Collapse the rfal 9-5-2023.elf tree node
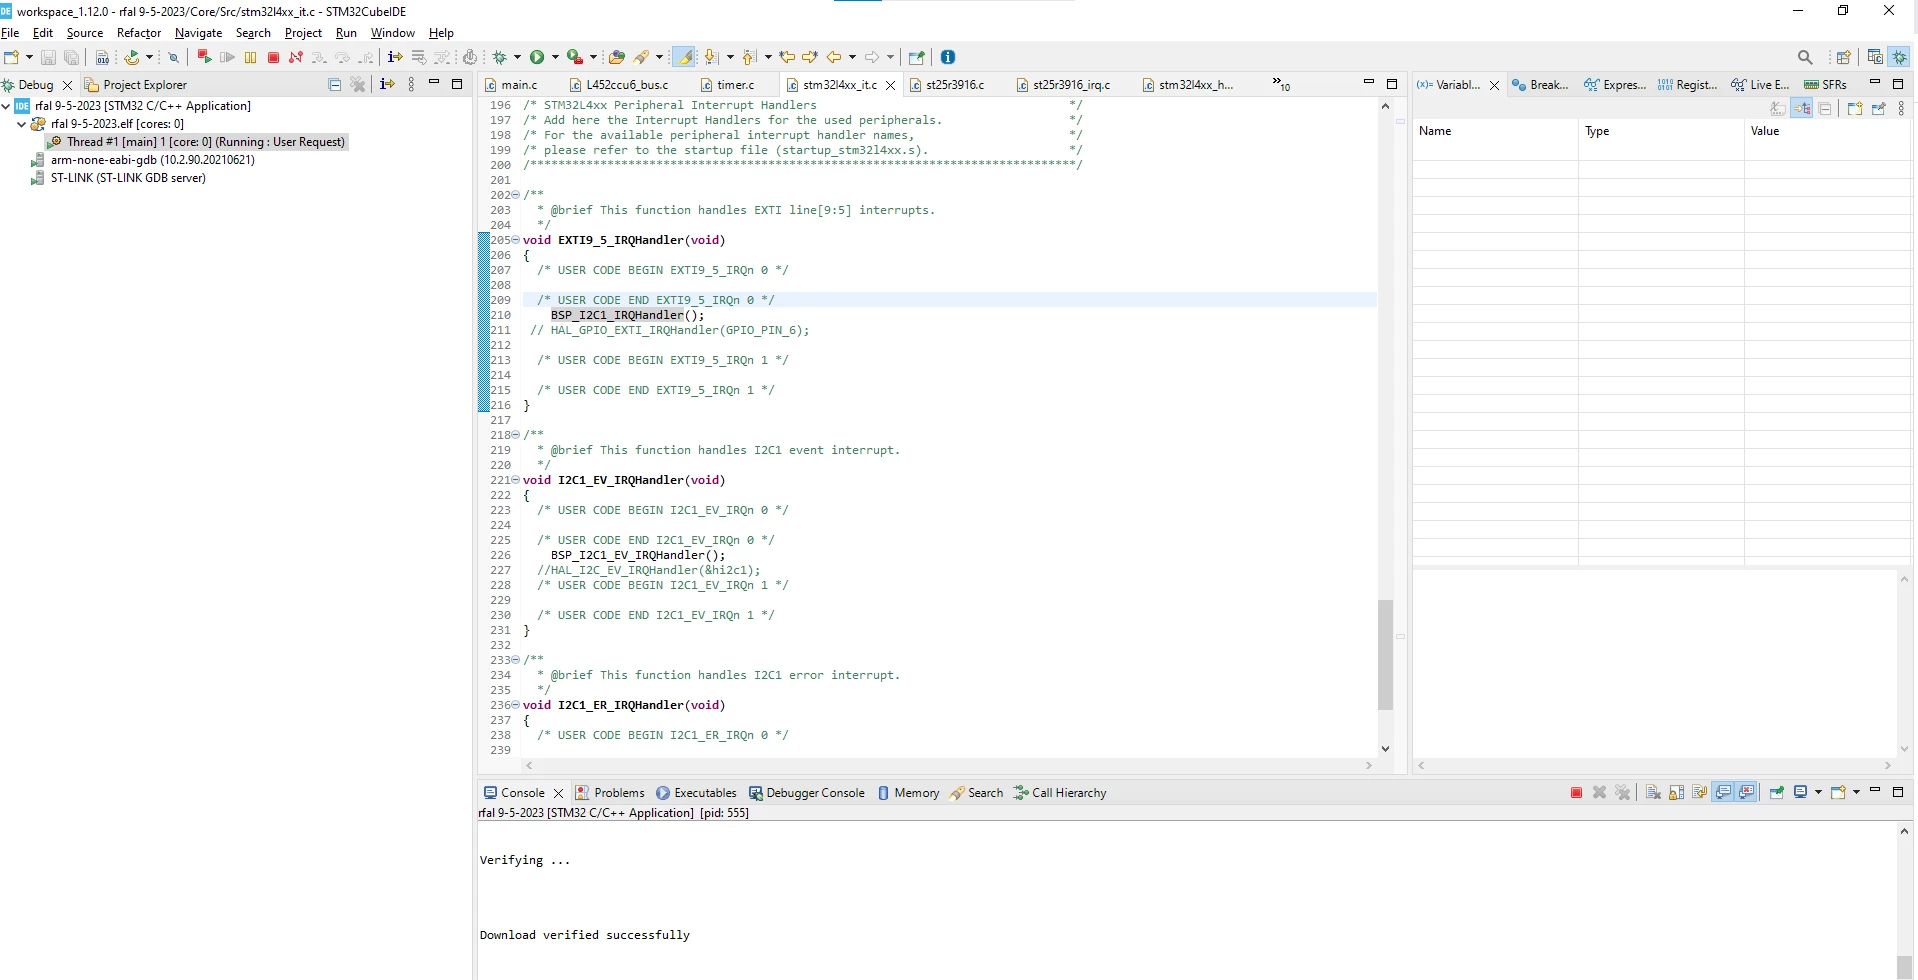The height and width of the screenshot is (980, 1918). 21,124
